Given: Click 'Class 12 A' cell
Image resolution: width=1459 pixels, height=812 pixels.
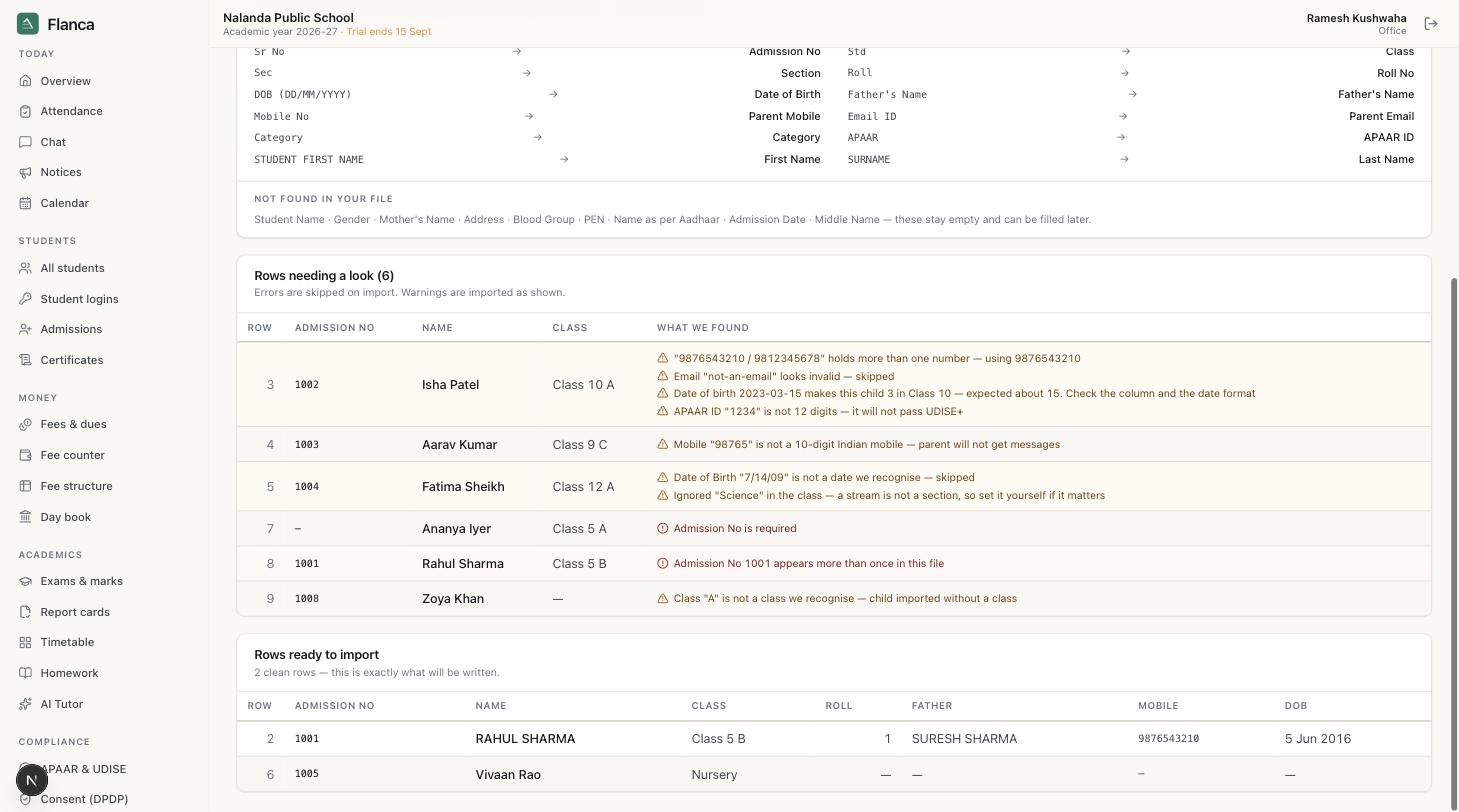Looking at the screenshot, I should tap(583, 487).
